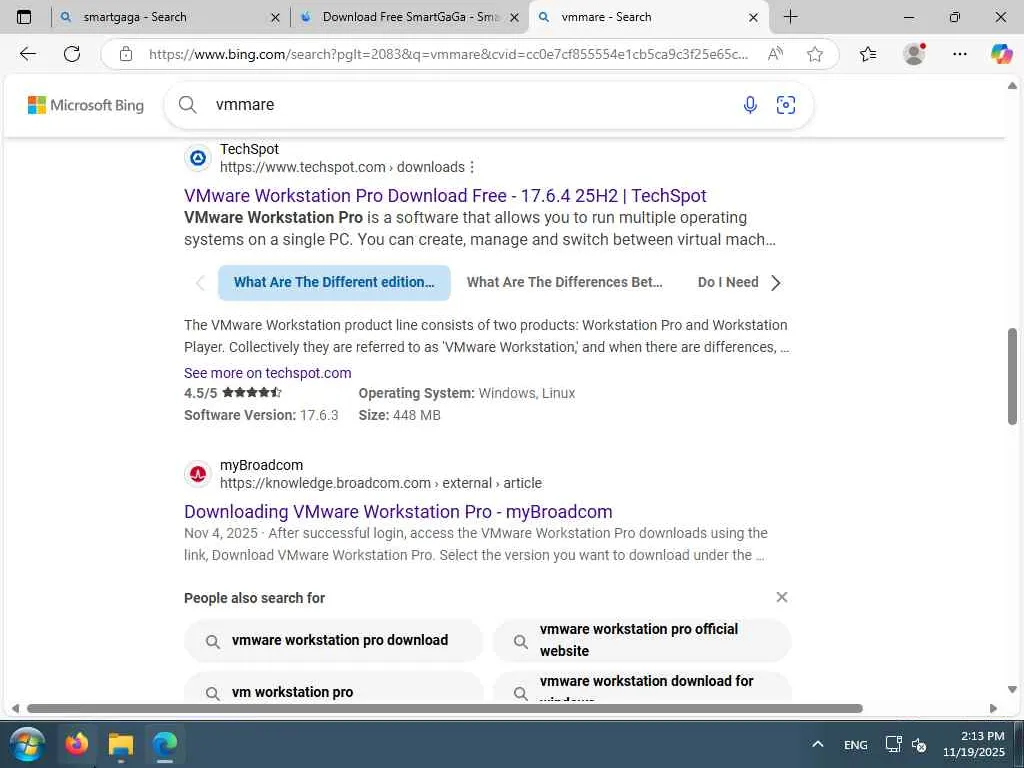Switch to Edge in the taskbar
1024x768 pixels.
(165, 744)
